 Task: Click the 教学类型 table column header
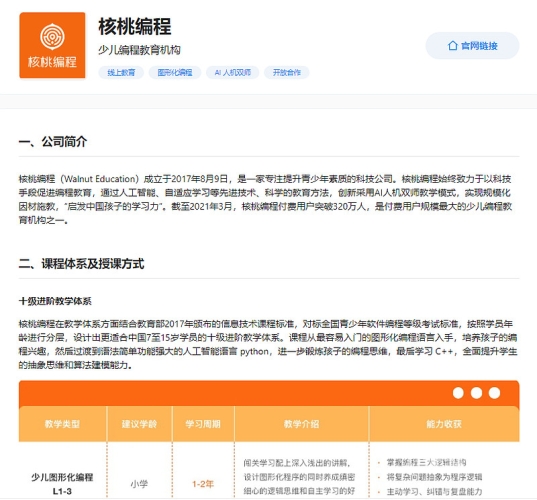point(62,424)
